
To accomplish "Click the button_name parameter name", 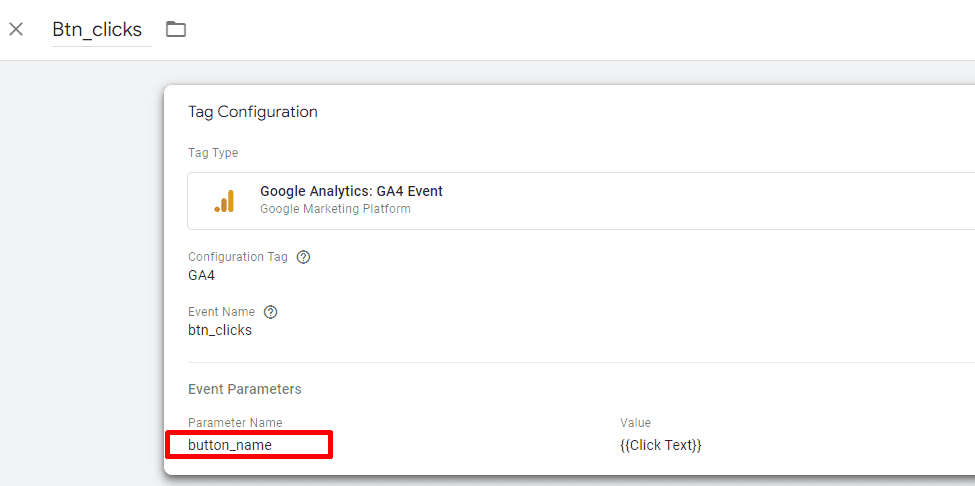I will (x=230, y=445).
